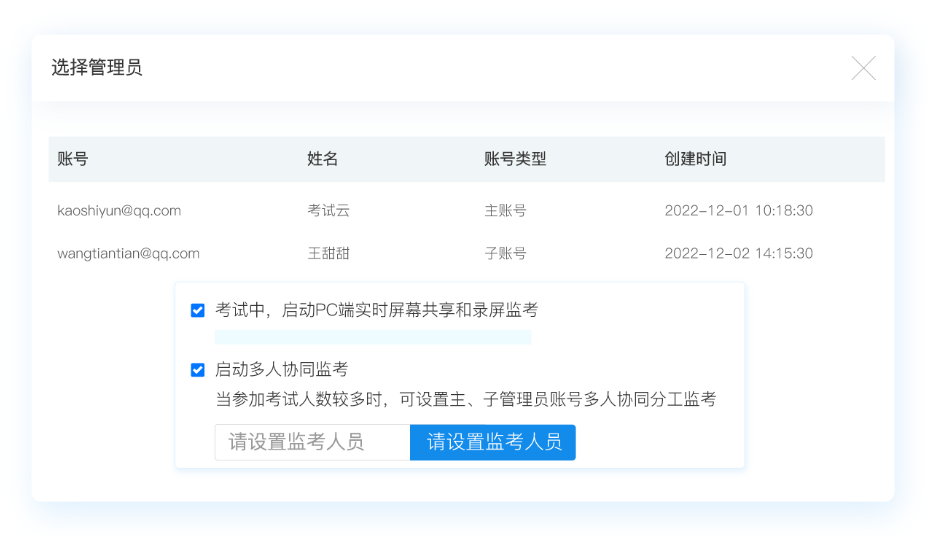927x537 pixels.
Task: Click the 姓名 column header
Action: 323,159
